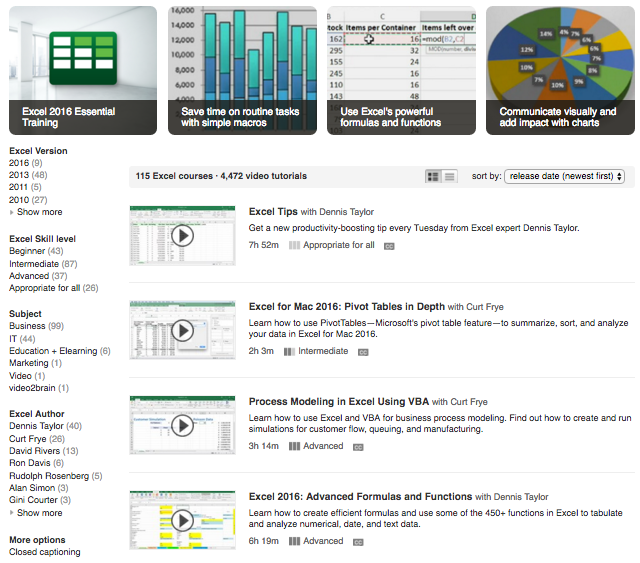Open the sort by release date dropdown
This screenshot has width=640, height=563.
(x=565, y=176)
